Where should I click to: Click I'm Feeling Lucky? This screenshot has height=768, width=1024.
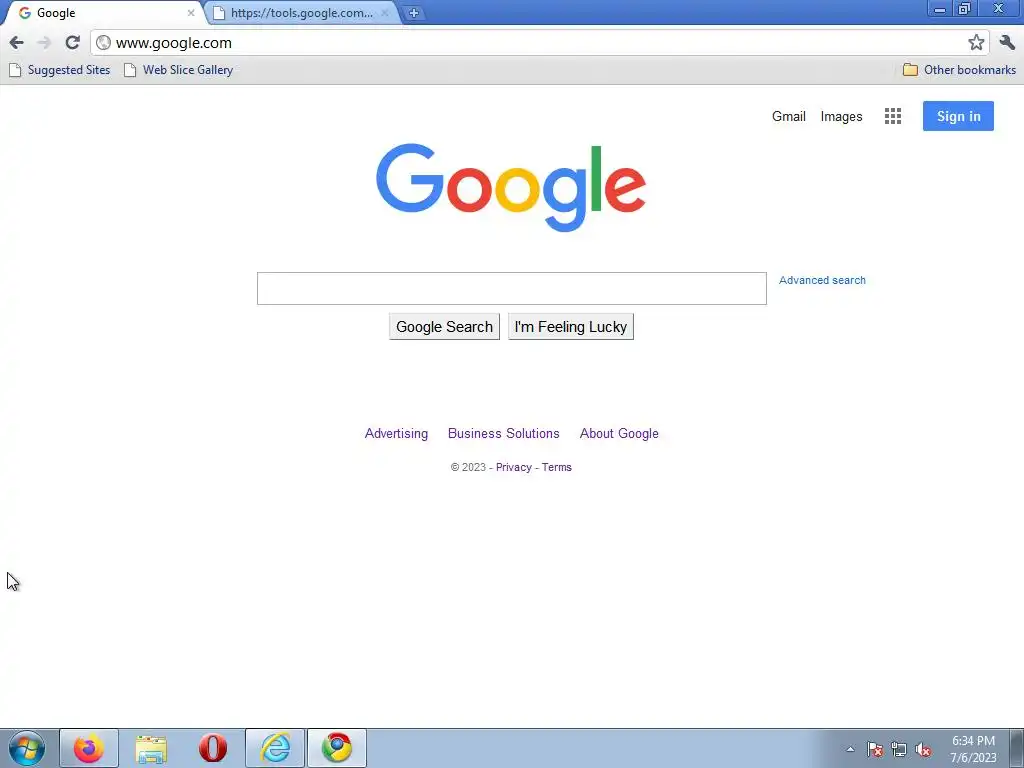(571, 327)
